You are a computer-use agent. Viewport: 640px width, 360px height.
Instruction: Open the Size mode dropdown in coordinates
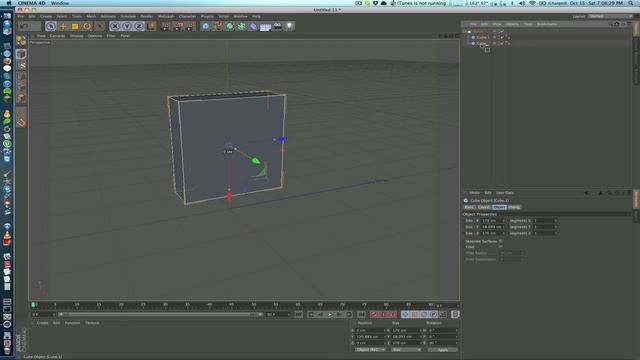pyautogui.click(x=406, y=350)
